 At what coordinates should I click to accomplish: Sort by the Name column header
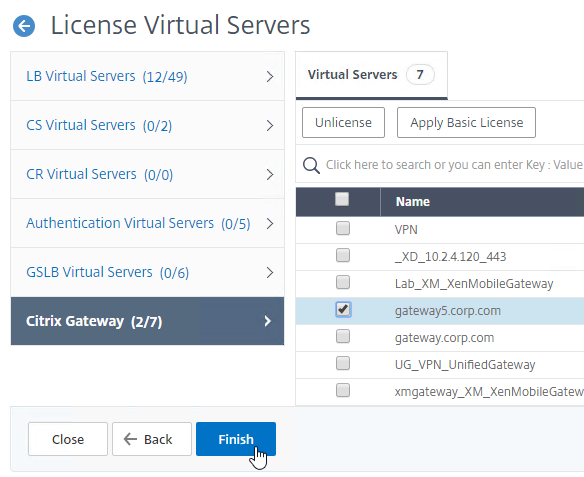click(x=413, y=202)
